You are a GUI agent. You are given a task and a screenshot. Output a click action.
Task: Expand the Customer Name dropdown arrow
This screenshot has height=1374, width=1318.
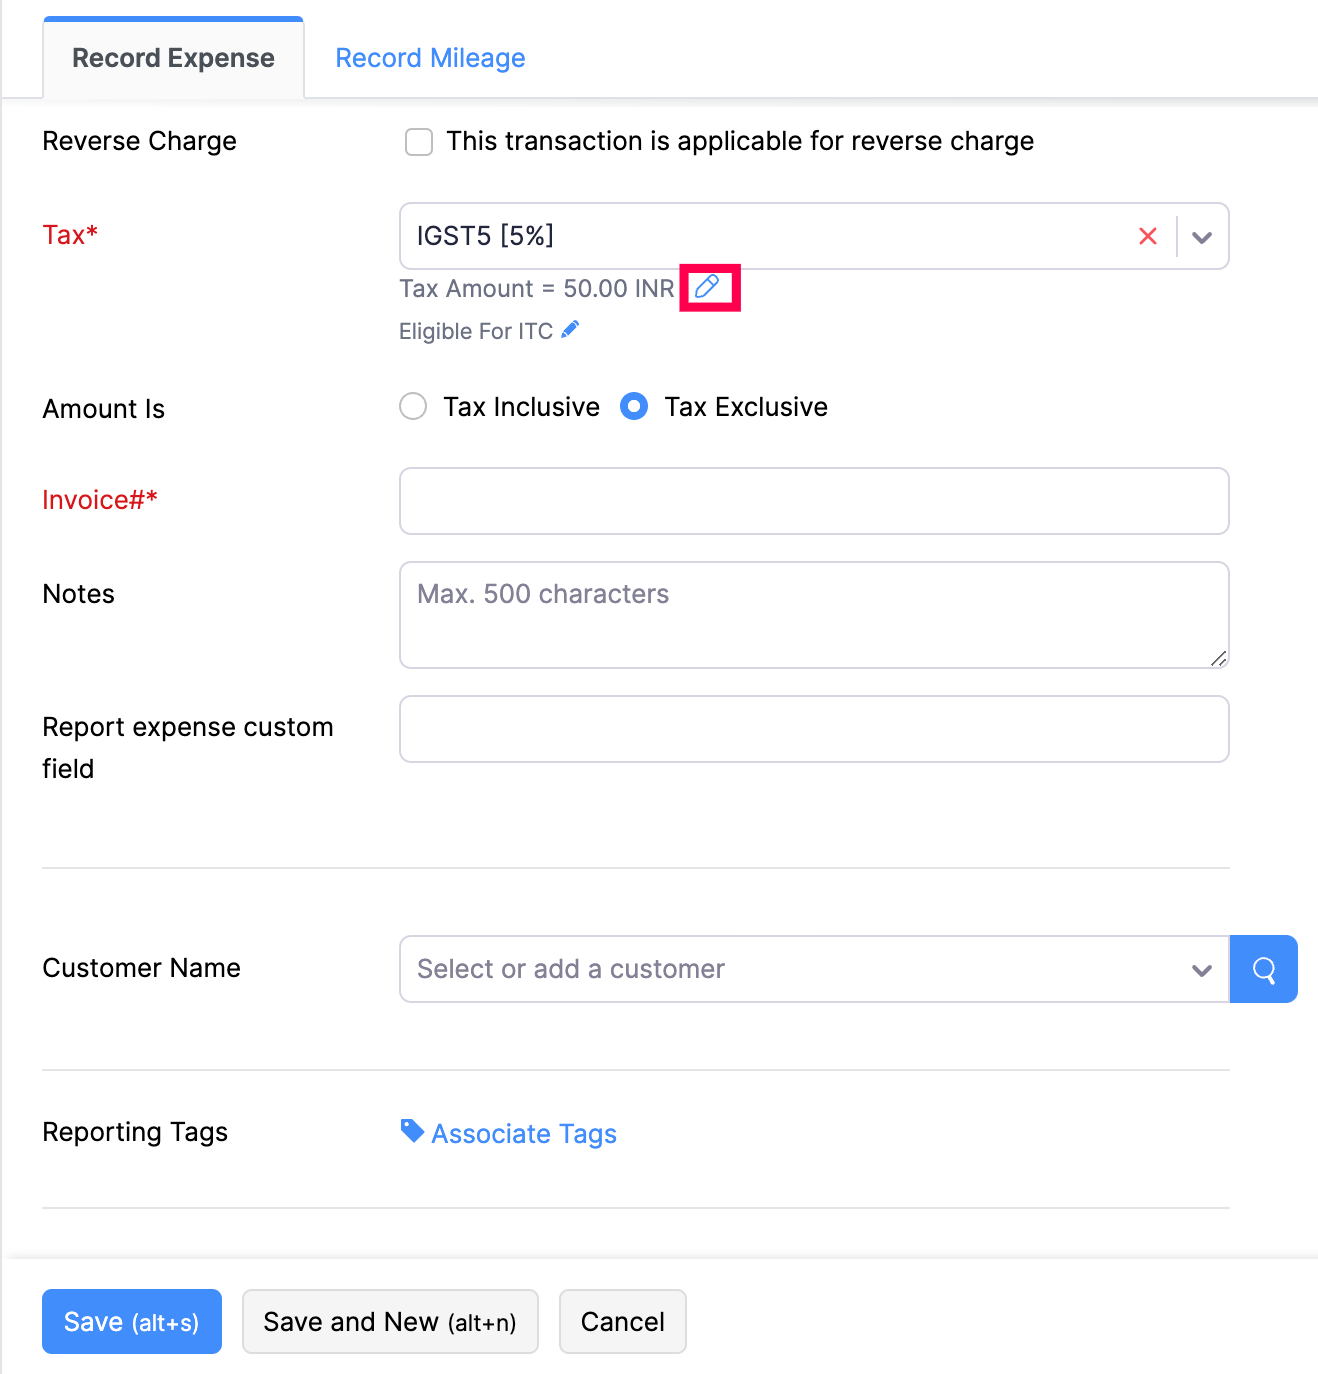(x=1202, y=968)
